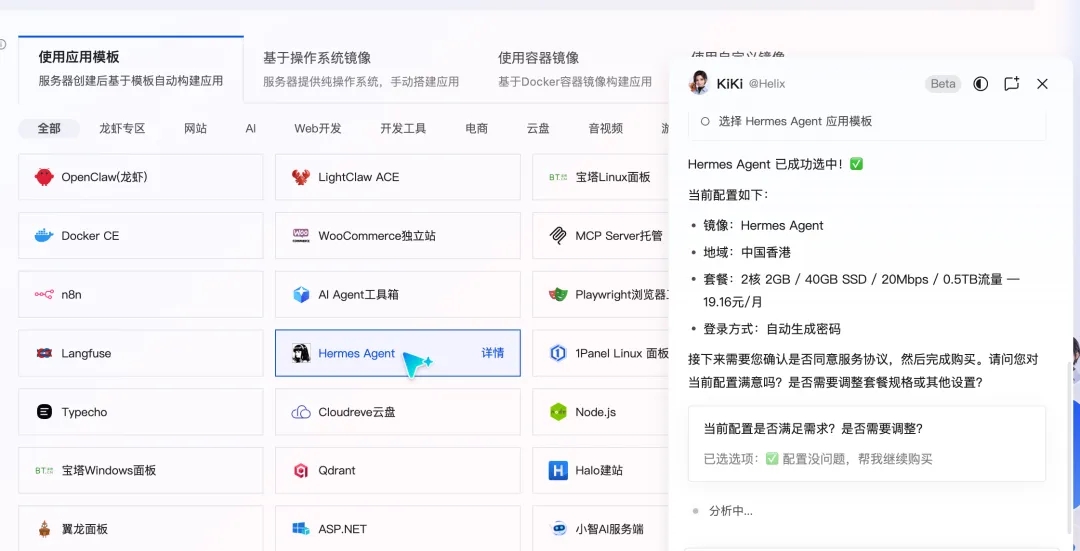
Task: Click the WooCommerce logo icon
Action: [x=301, y=236]
